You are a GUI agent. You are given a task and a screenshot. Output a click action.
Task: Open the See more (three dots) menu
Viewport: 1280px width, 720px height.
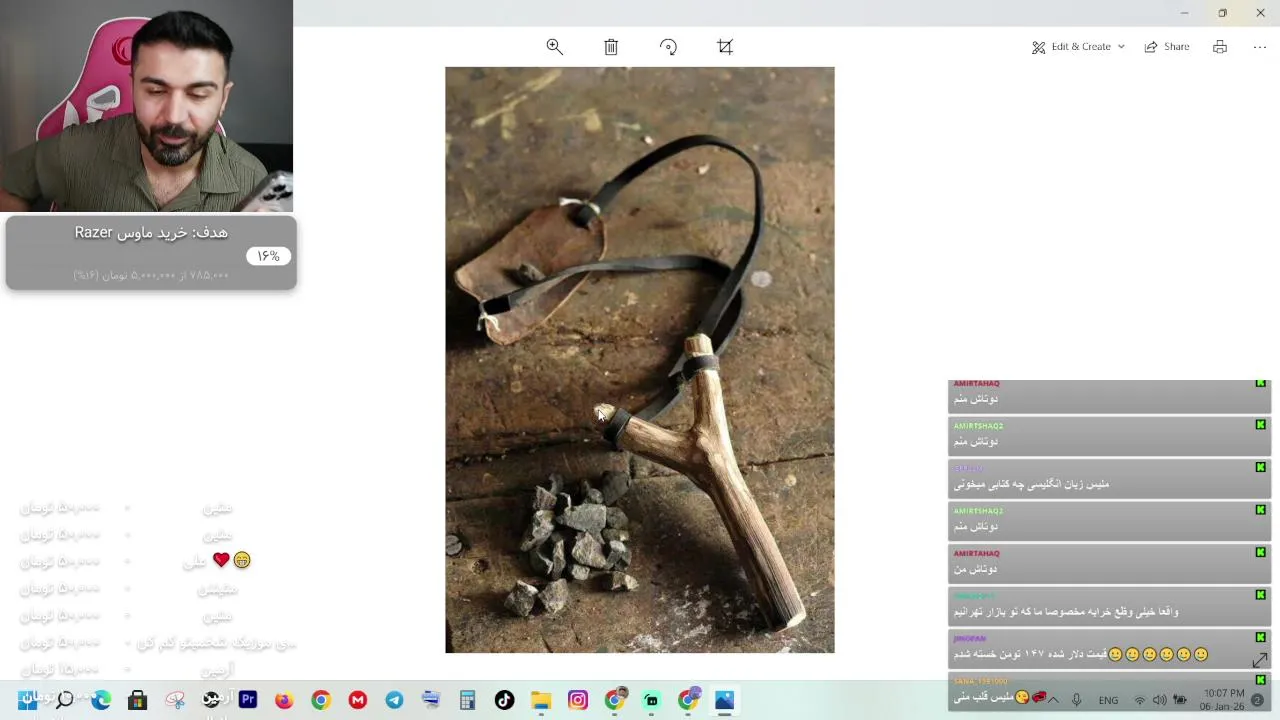click(1260, 47)
